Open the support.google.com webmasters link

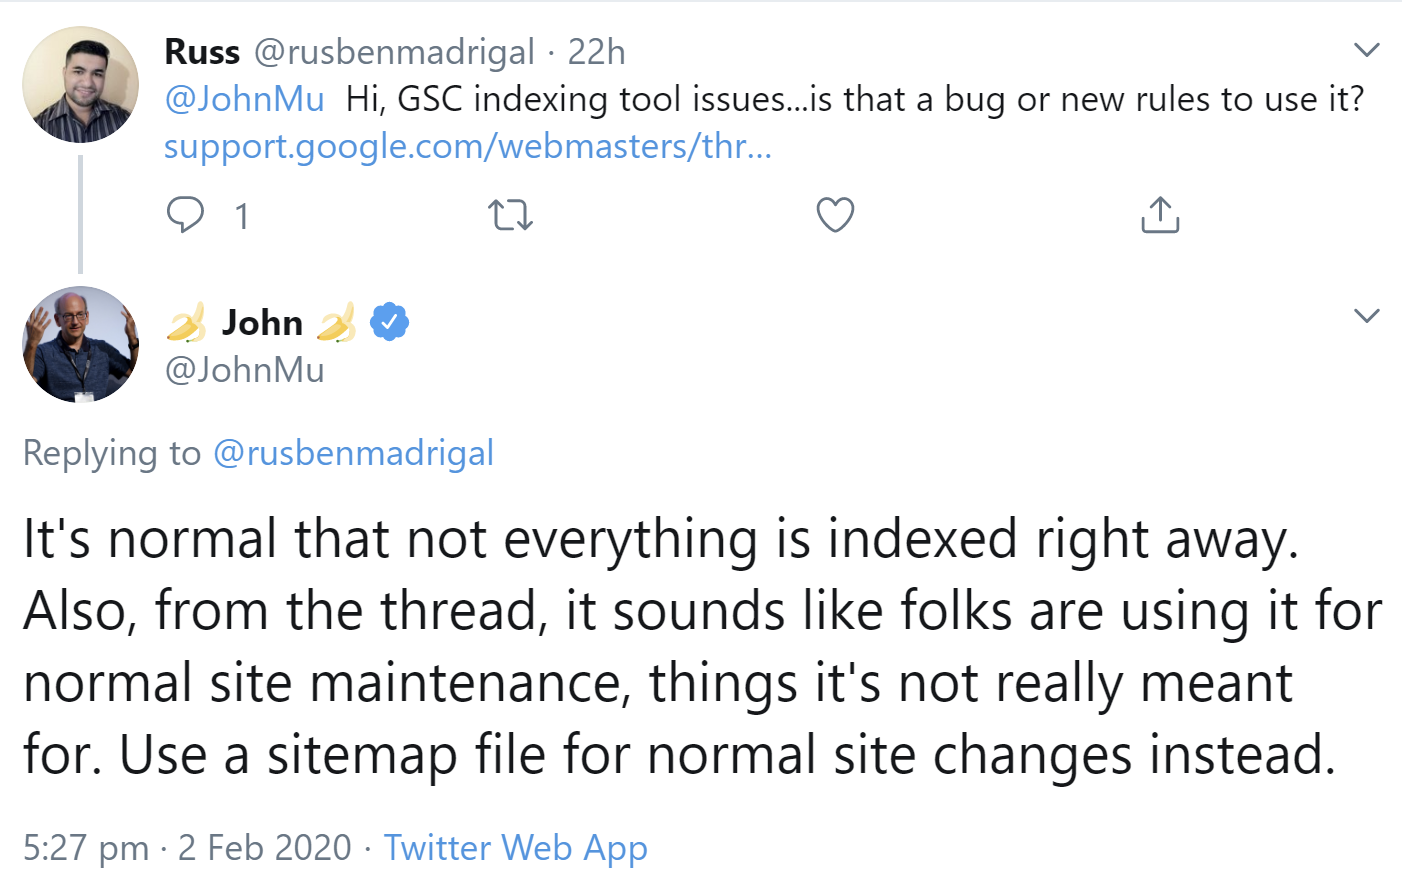click(x=468, y=147)
